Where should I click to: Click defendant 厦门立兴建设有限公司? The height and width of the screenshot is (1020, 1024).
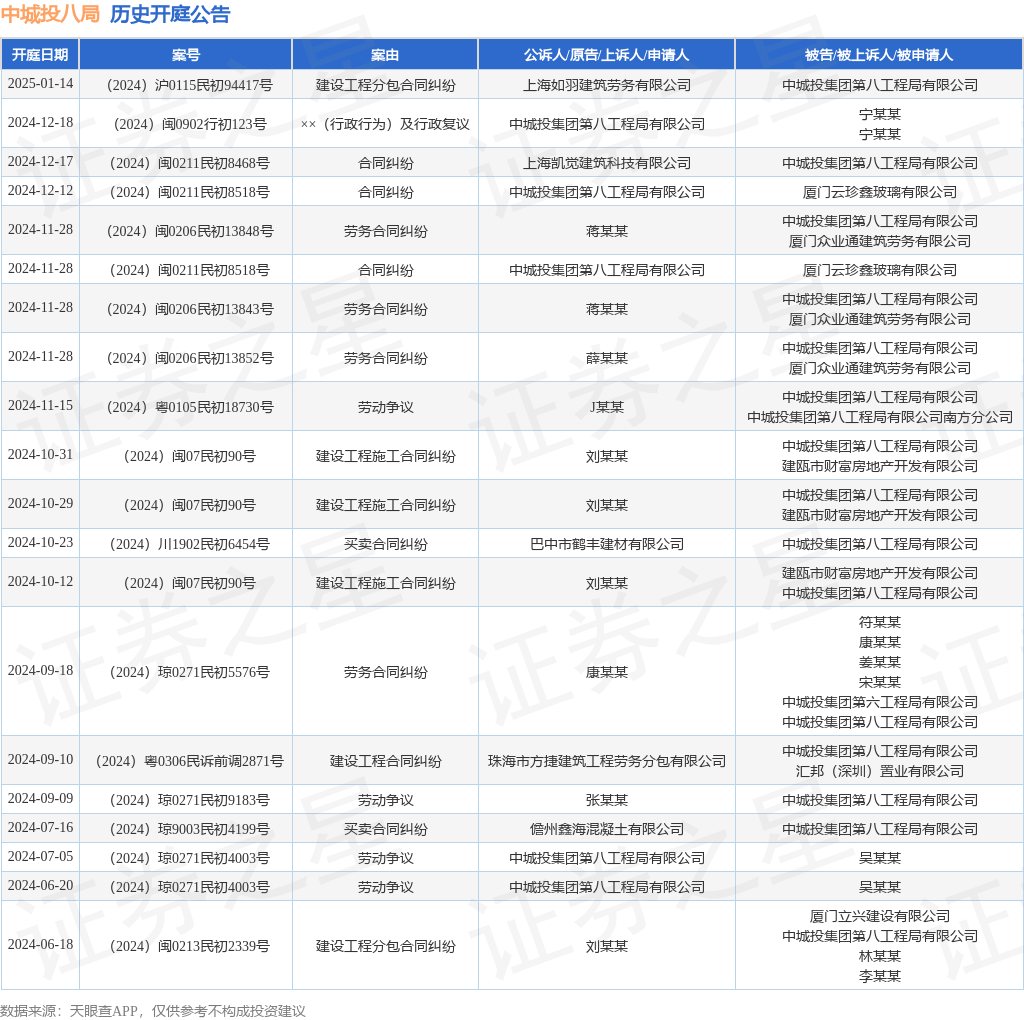(880, 916)
